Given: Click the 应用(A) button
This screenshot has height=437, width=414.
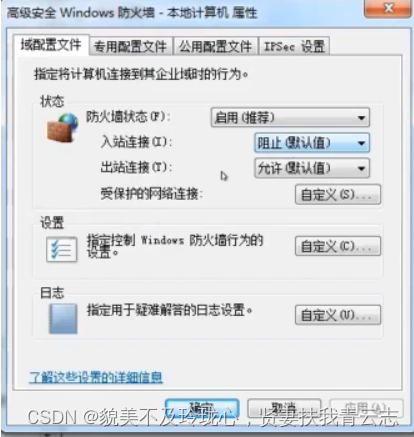Looking at the screenshot, I should [x=366, y=408].
